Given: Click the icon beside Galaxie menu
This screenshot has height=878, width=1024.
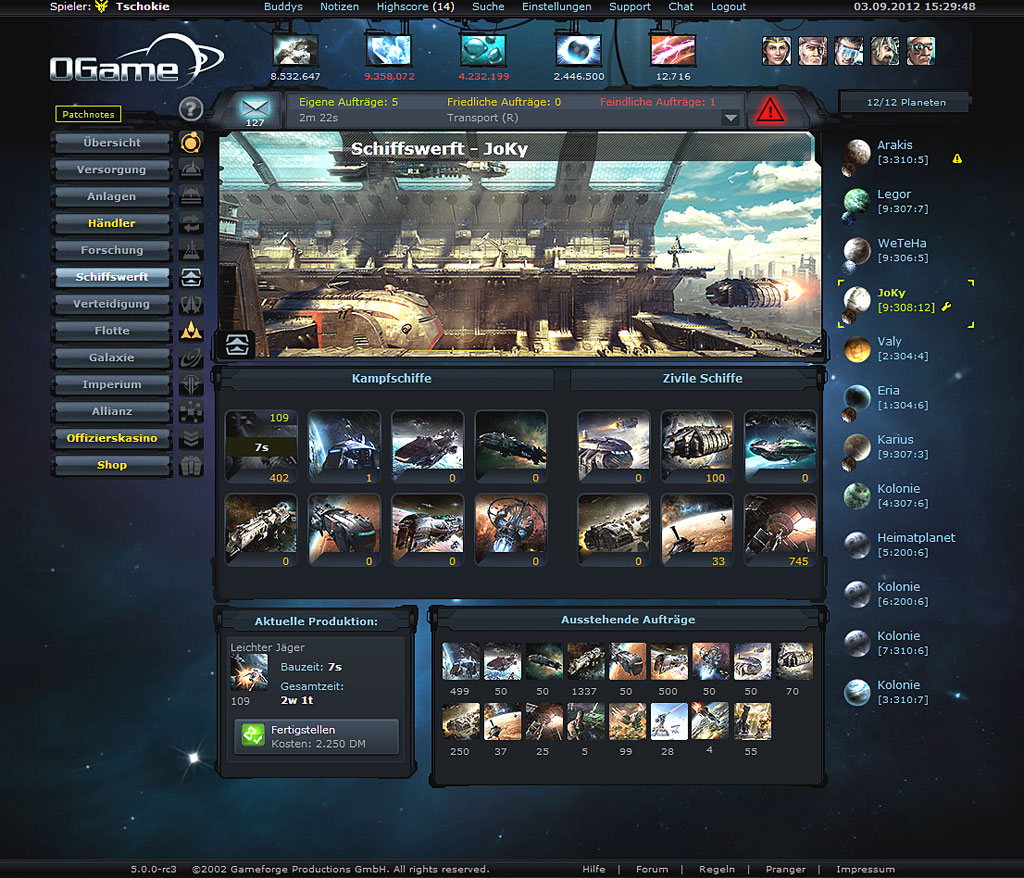Looking at the screenshot, I should (191, 357).
